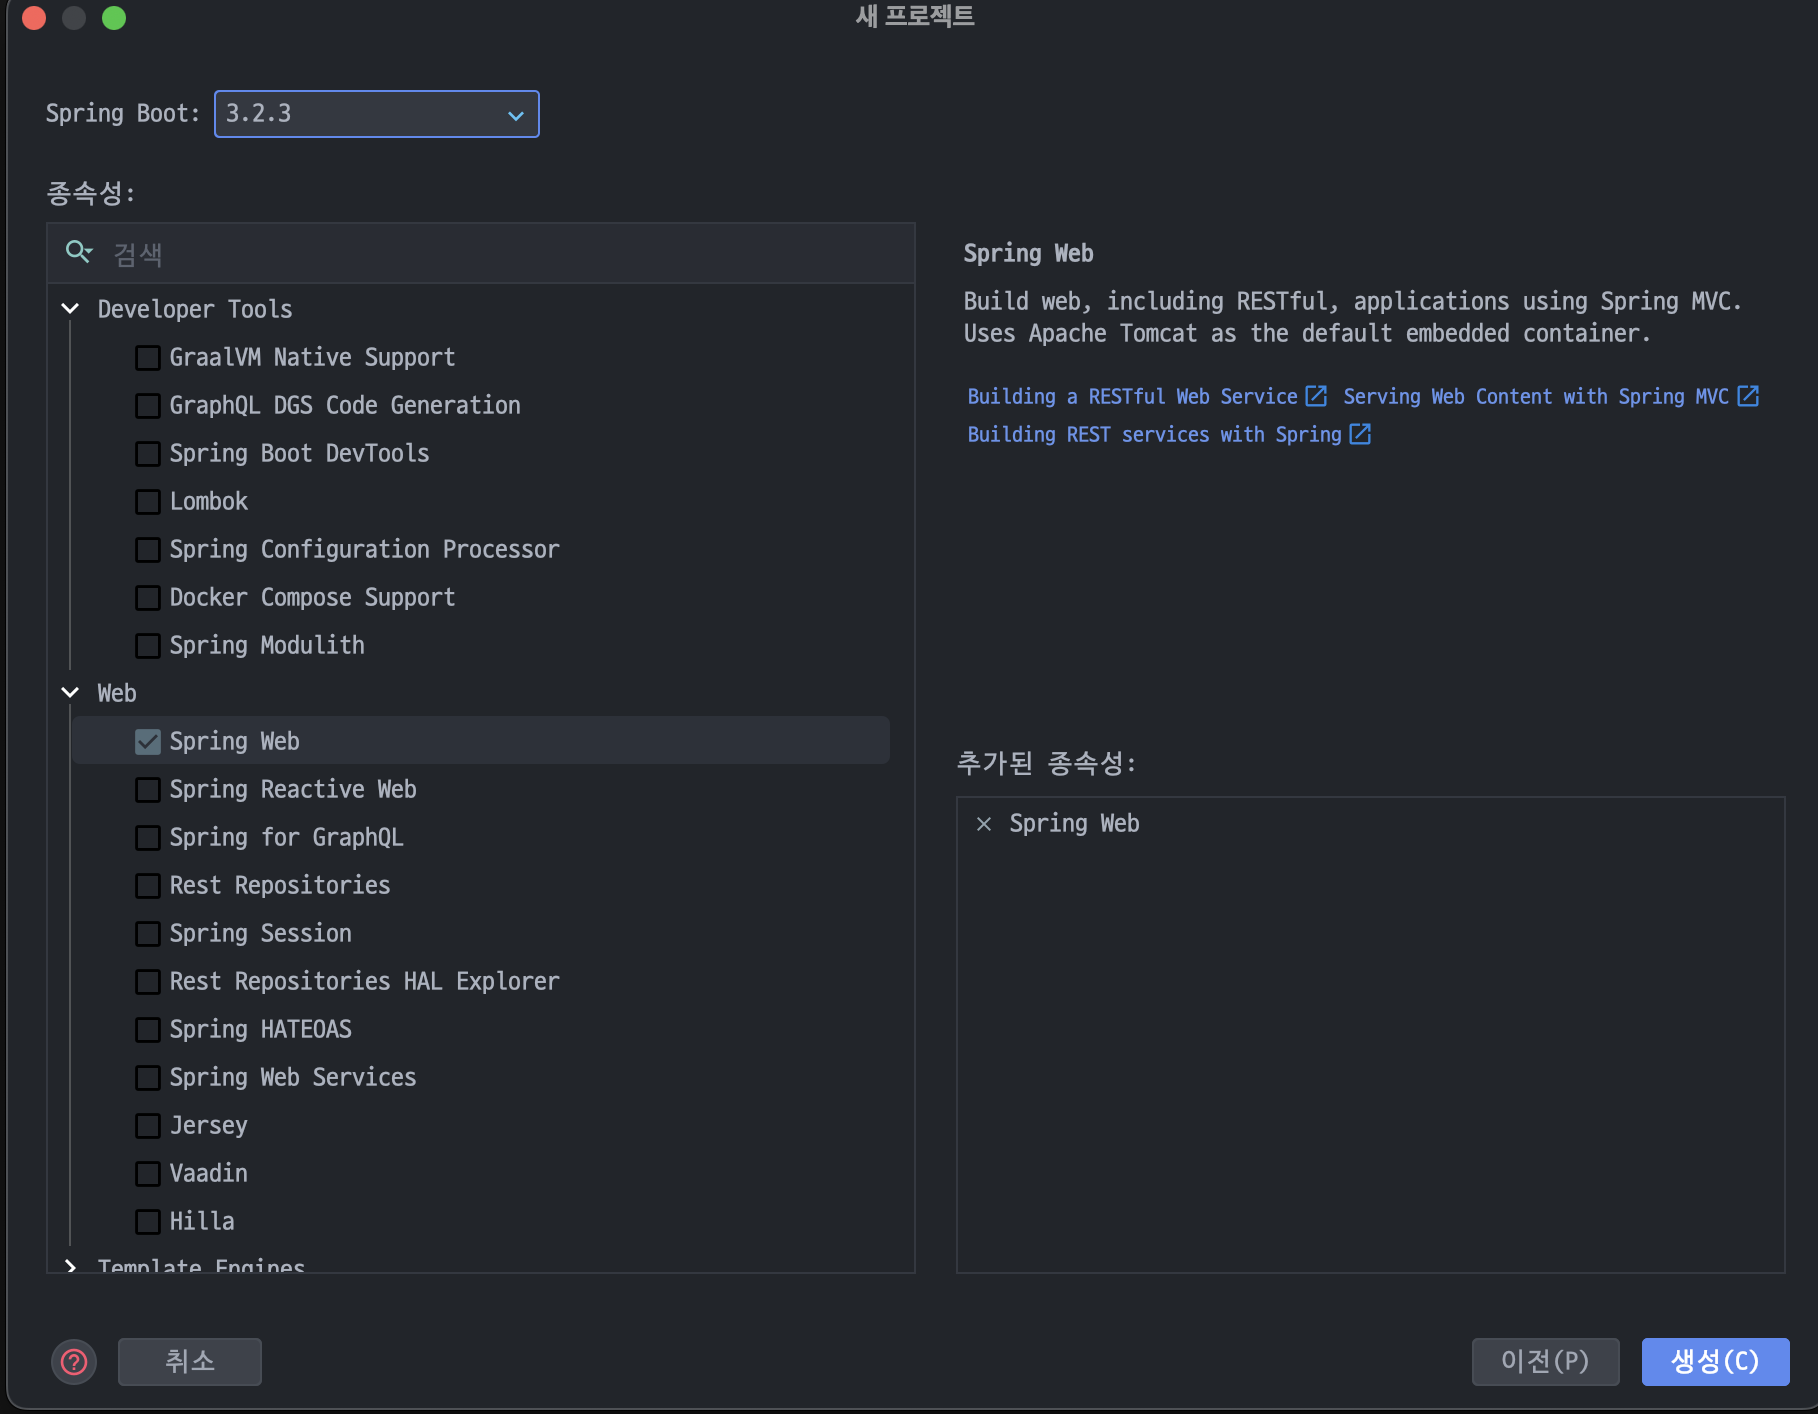The image size is (1818, 1414).
Task: Zoom the window using the green button
Action: pos(114,18)
